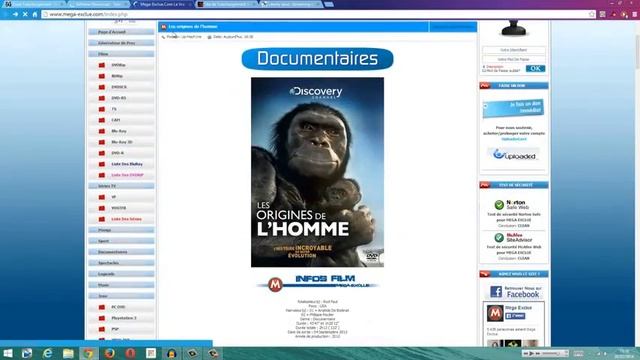
Task: Click red folder icon beside BDRip
Action: (x=102, y=76)
